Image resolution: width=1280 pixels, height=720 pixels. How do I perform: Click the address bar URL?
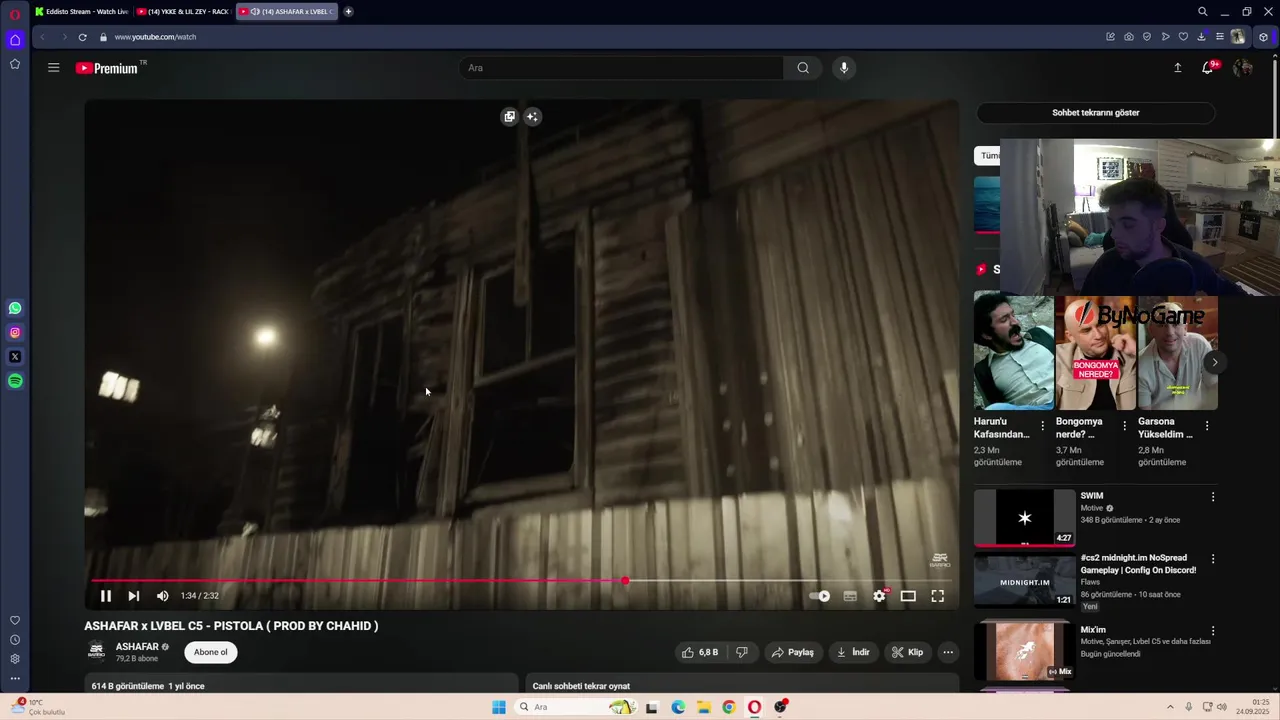coord(155,37)
